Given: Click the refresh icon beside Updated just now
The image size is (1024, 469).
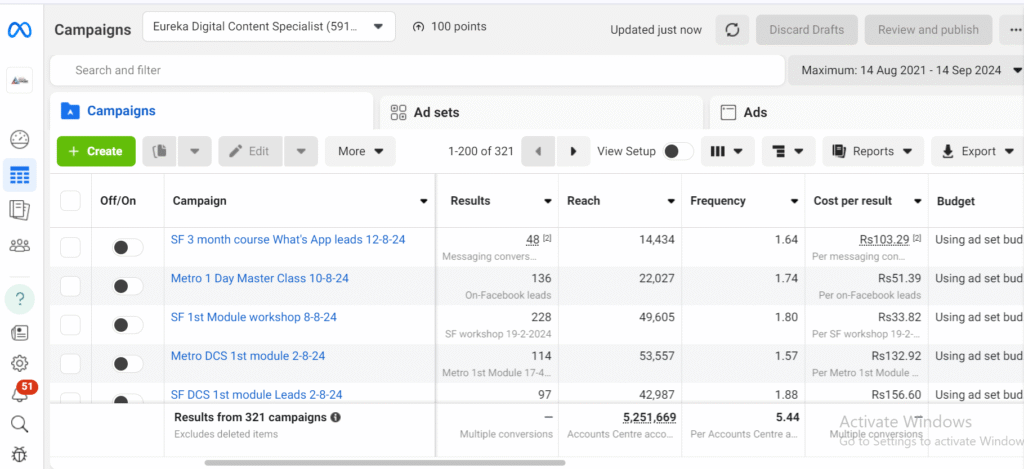Looking at the screenshot, I should click(x=731, y=30).
